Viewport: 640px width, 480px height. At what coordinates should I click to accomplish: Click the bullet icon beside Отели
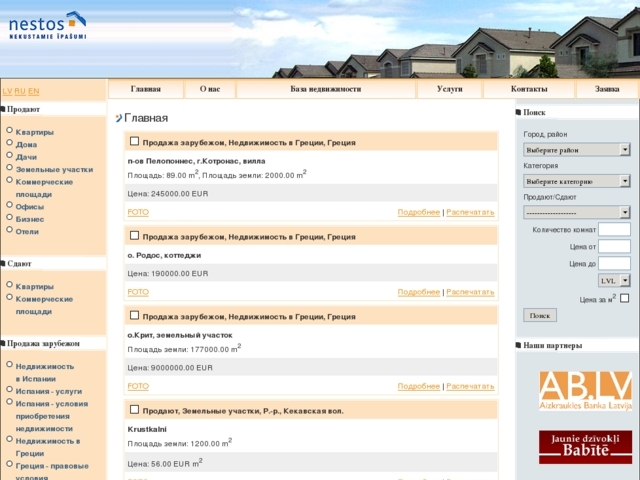(x=10, y=230)
